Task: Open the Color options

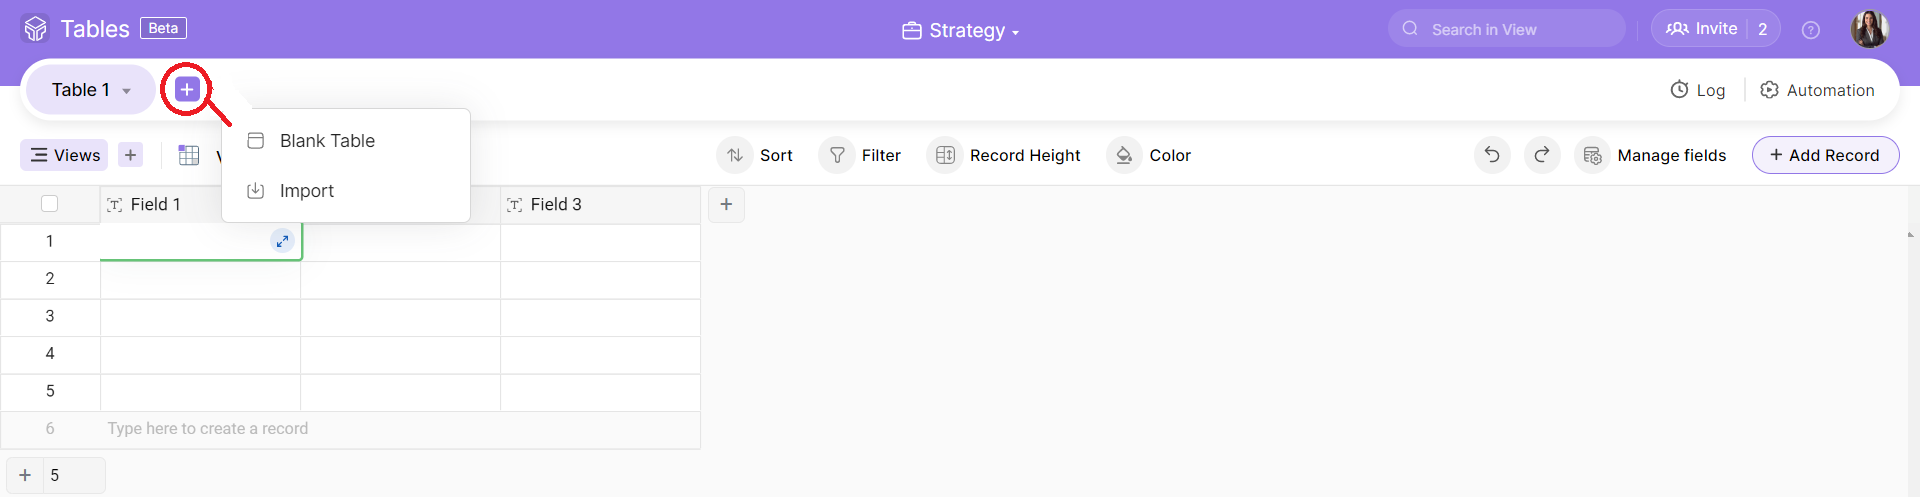Action: coord(1150,155)
